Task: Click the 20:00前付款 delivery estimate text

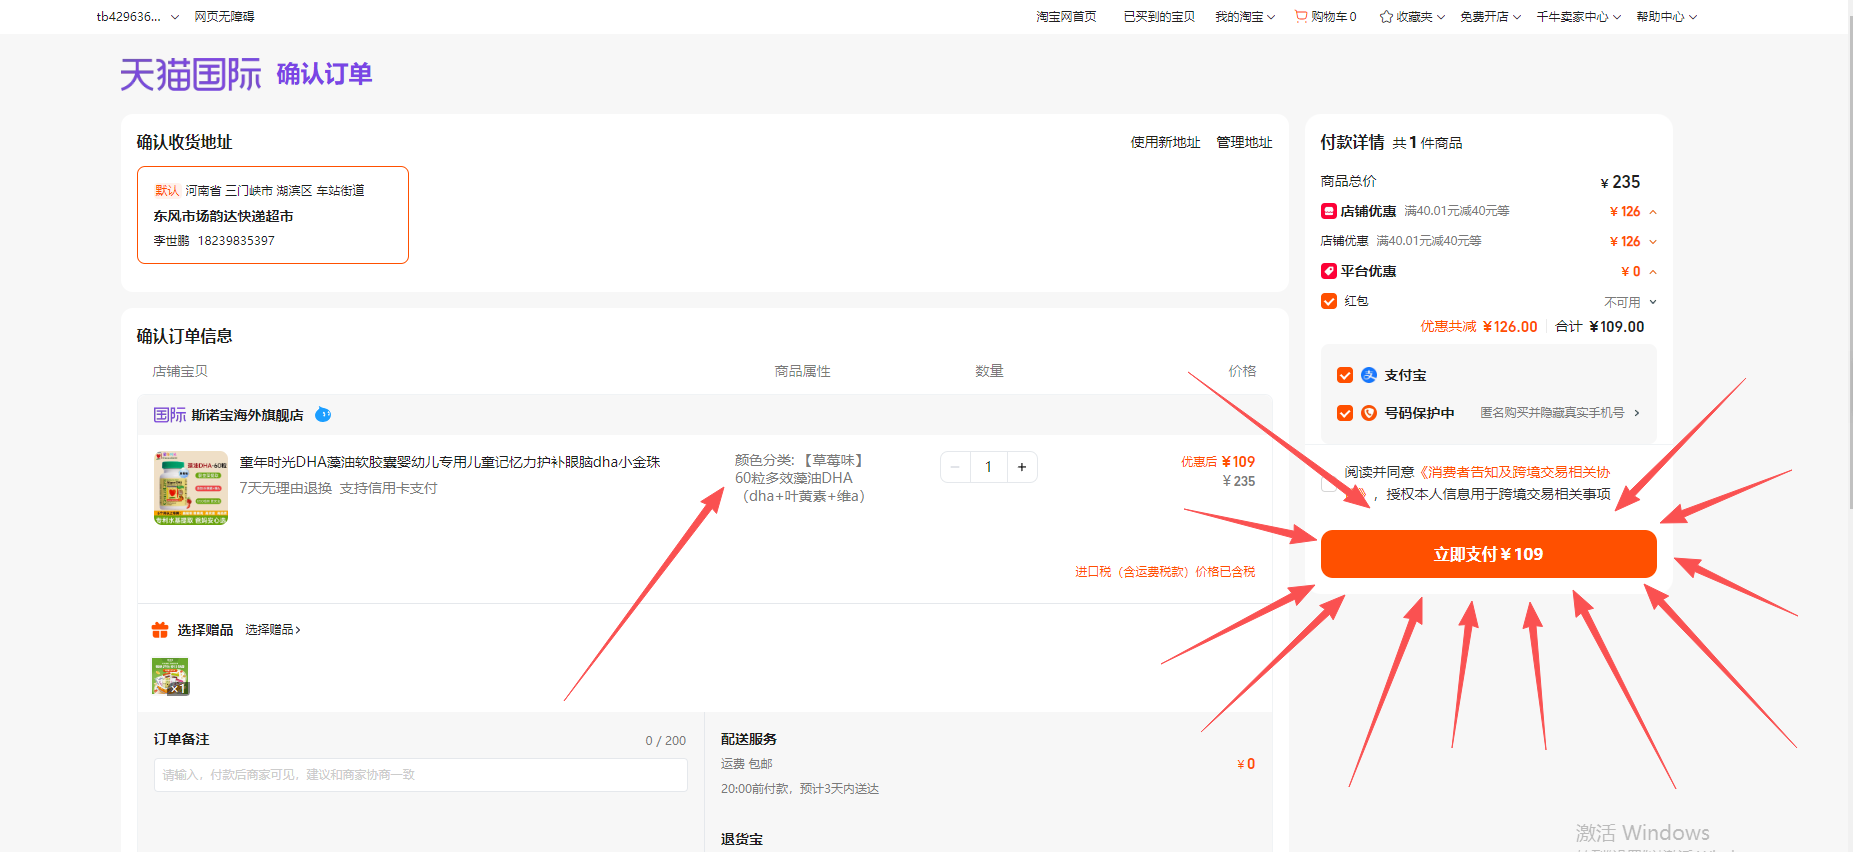Action: tap(800, 789)
